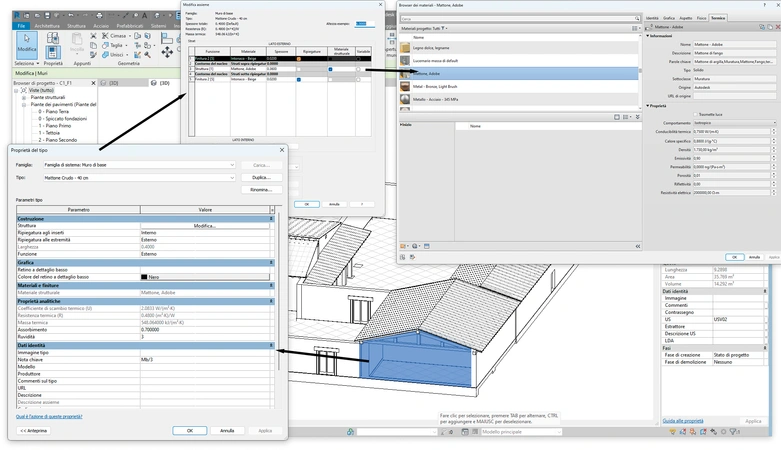Click the Proprietà palette icon in ribbon
The image size is (781, 450).
point(52,52)
